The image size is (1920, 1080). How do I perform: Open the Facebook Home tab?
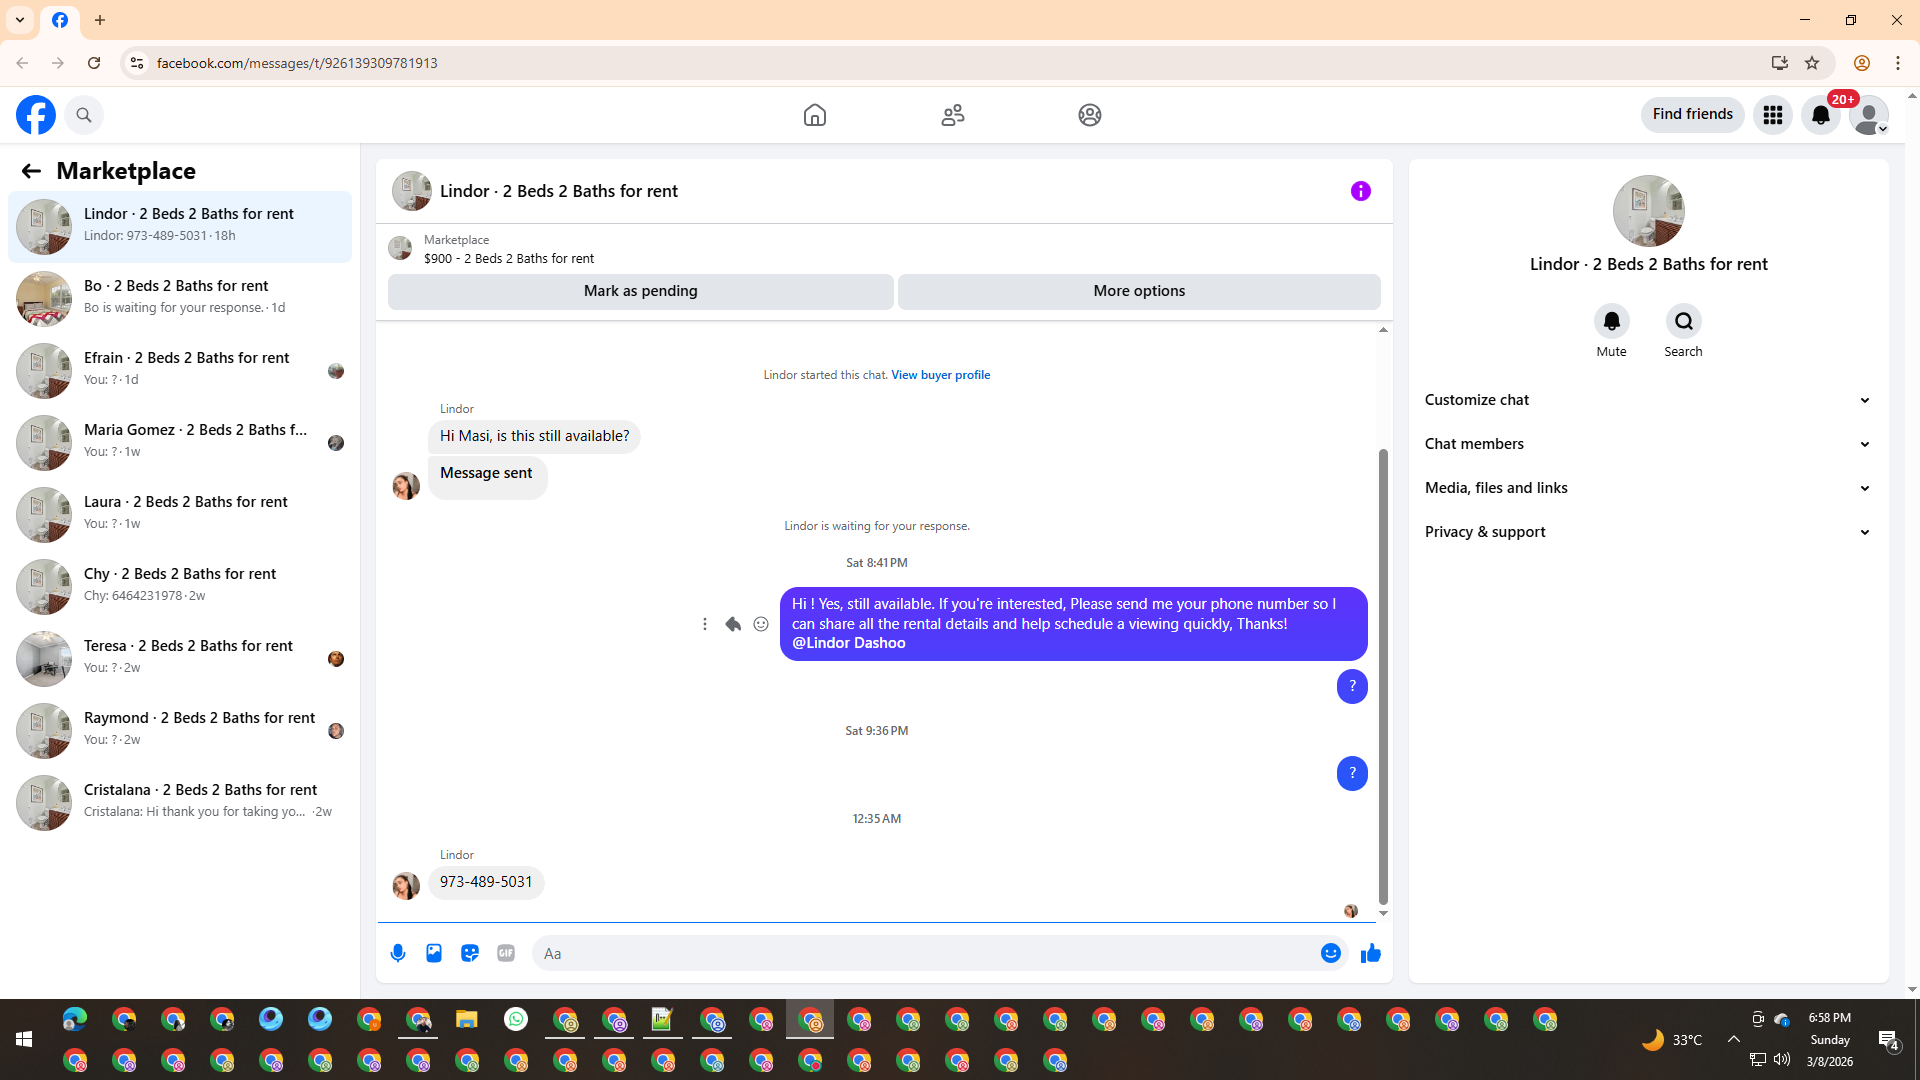[x=814, y=115]
